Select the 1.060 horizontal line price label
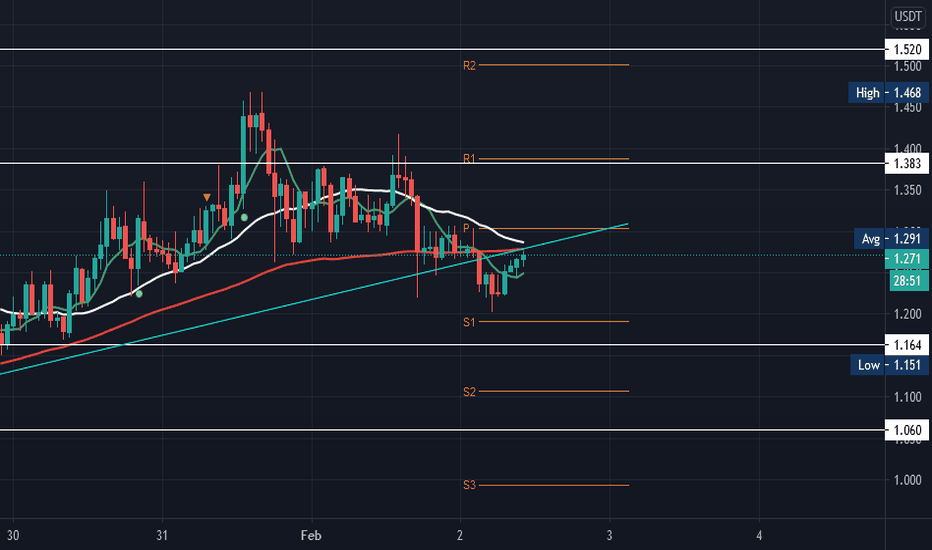932x550 pixels. tap(906, 430)
